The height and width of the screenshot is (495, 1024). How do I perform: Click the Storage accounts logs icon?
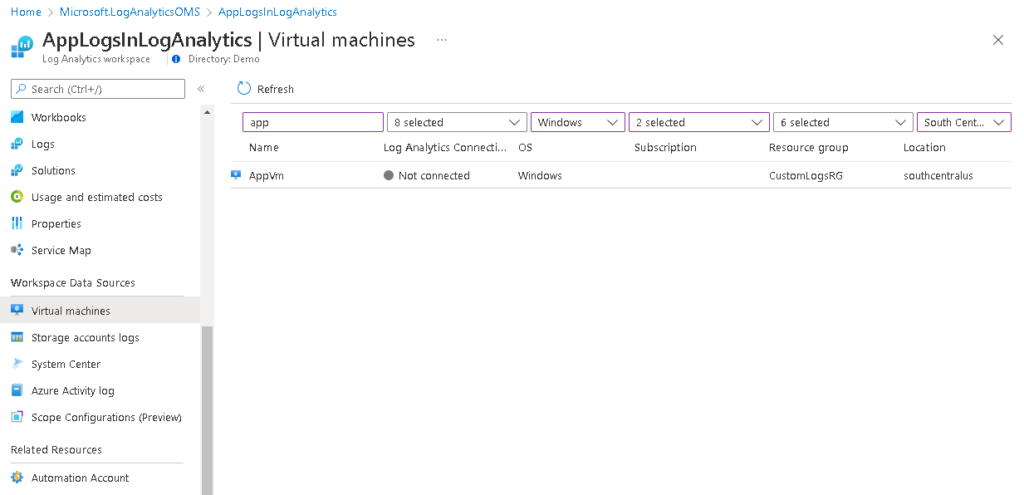click(x=17, y=338)
